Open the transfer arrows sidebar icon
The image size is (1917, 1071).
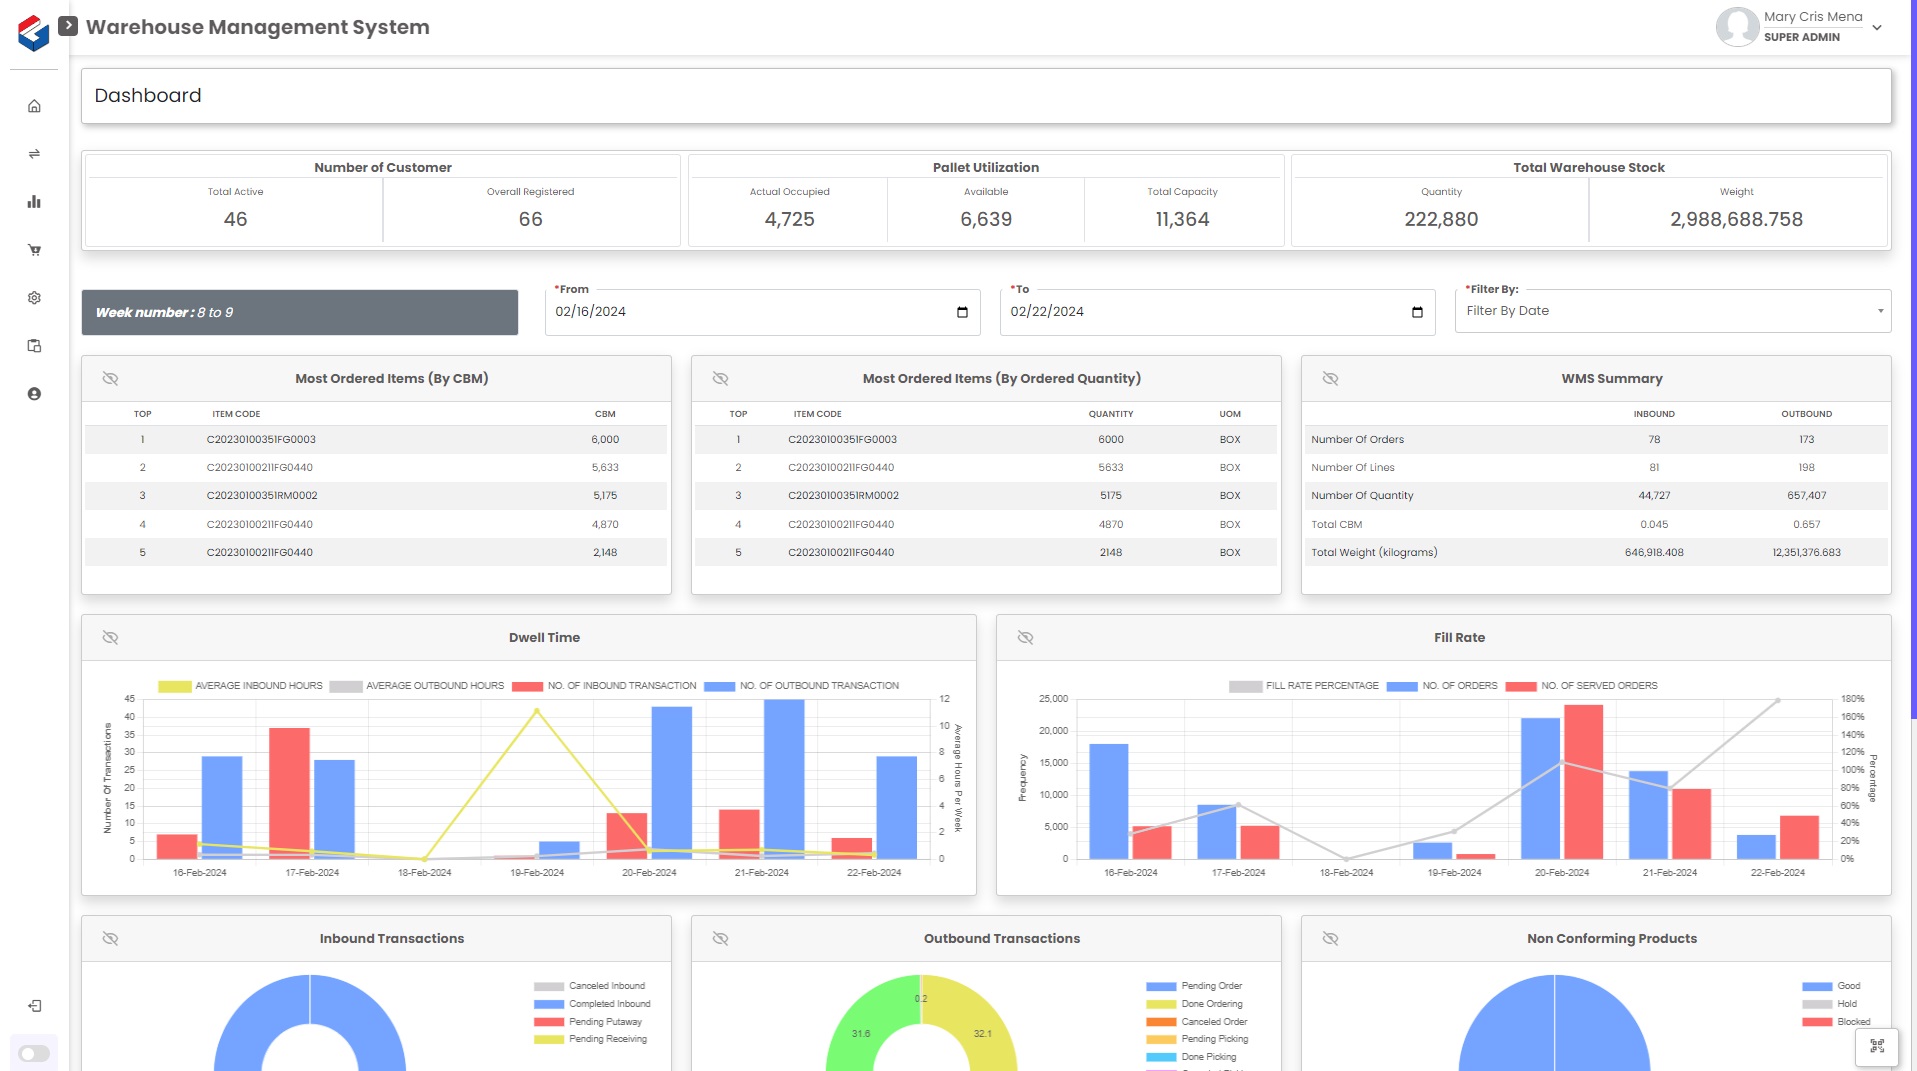click(x=34, y=154)
